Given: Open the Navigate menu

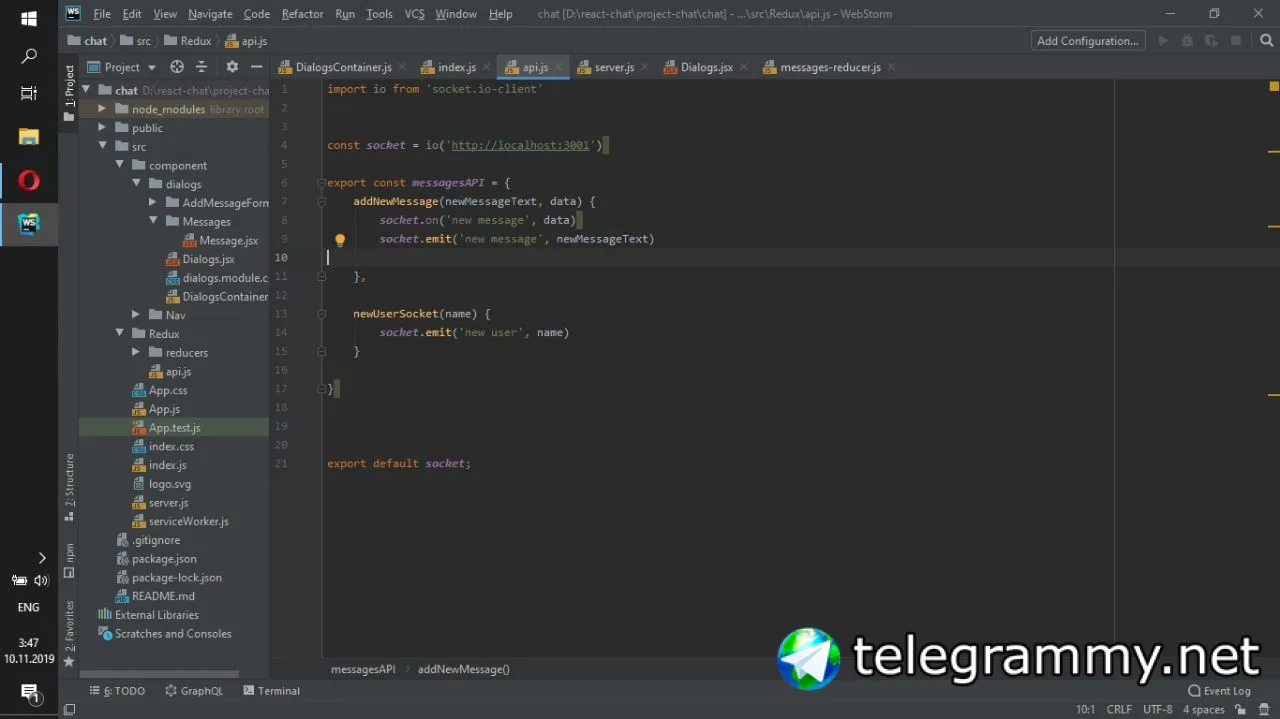Looking at the screenshot, I should (210, 14).
